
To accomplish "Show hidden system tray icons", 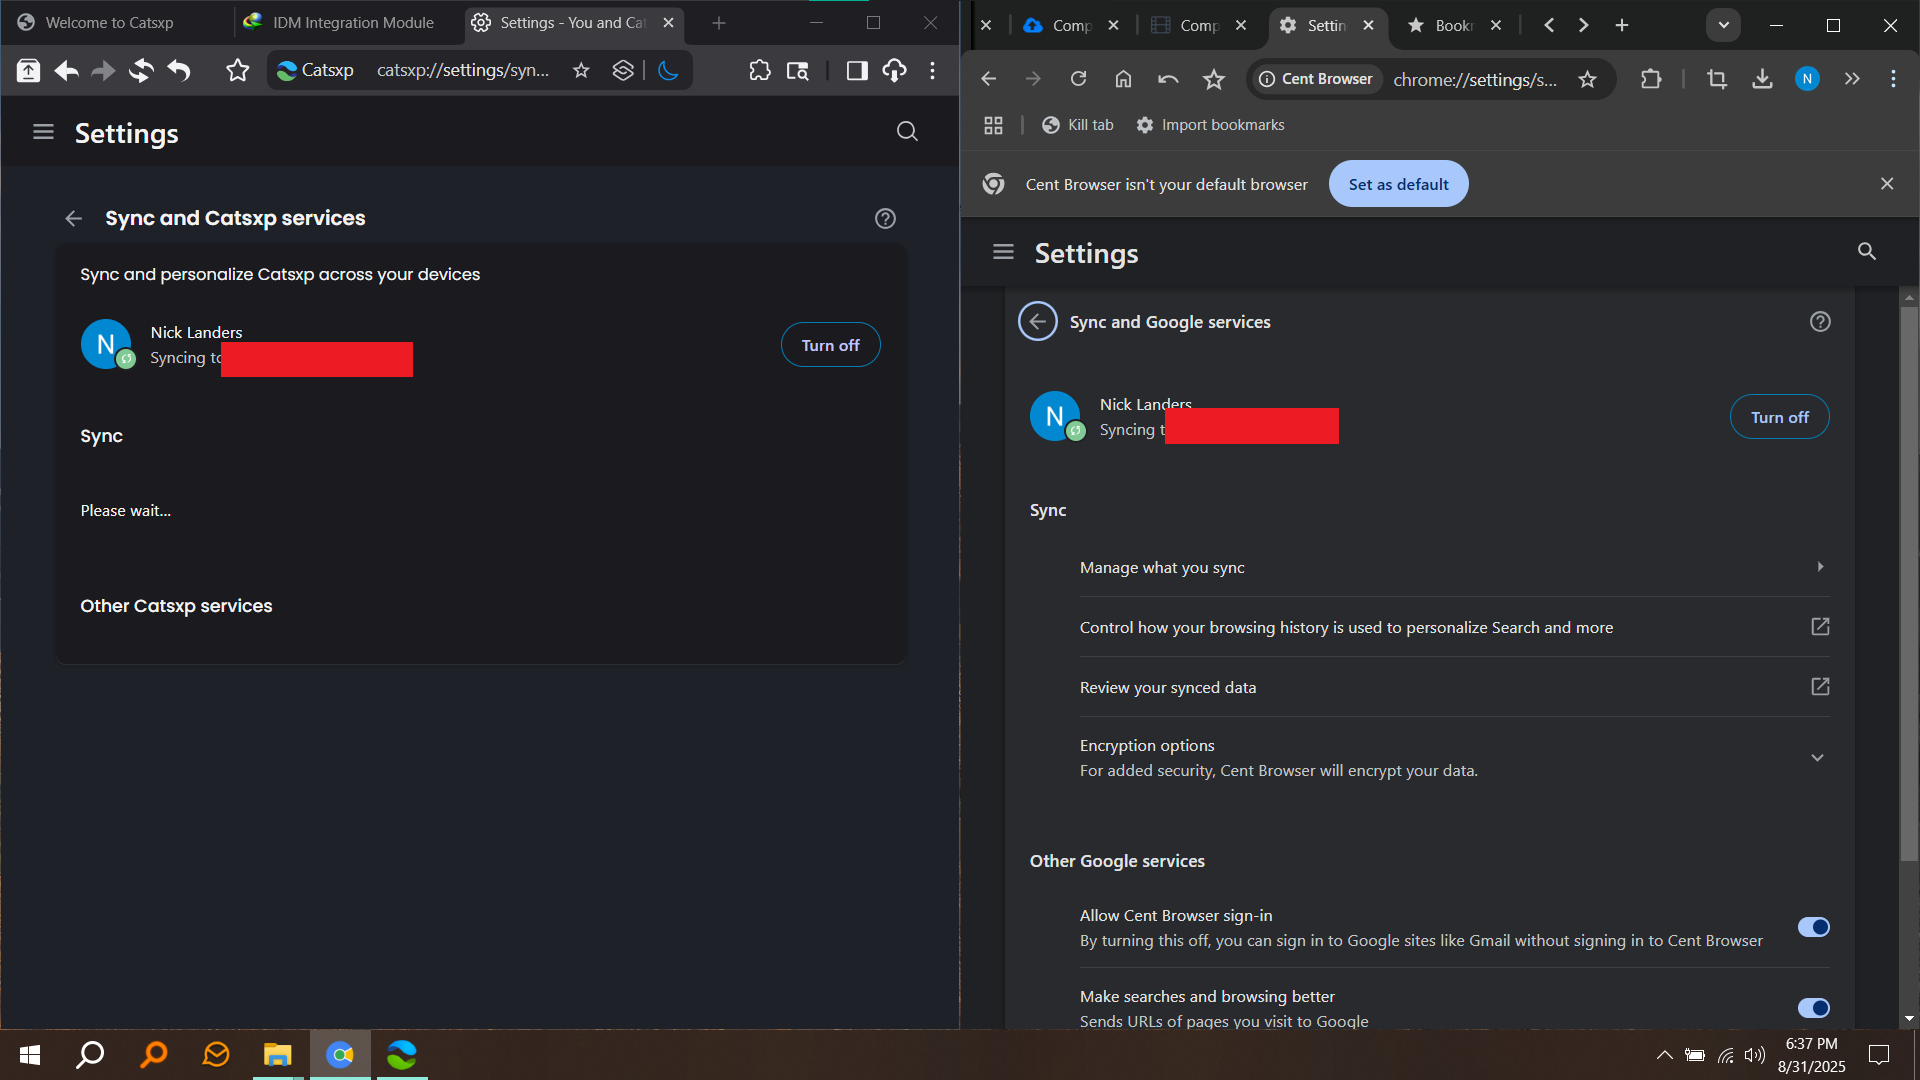I will 1664,1055.
